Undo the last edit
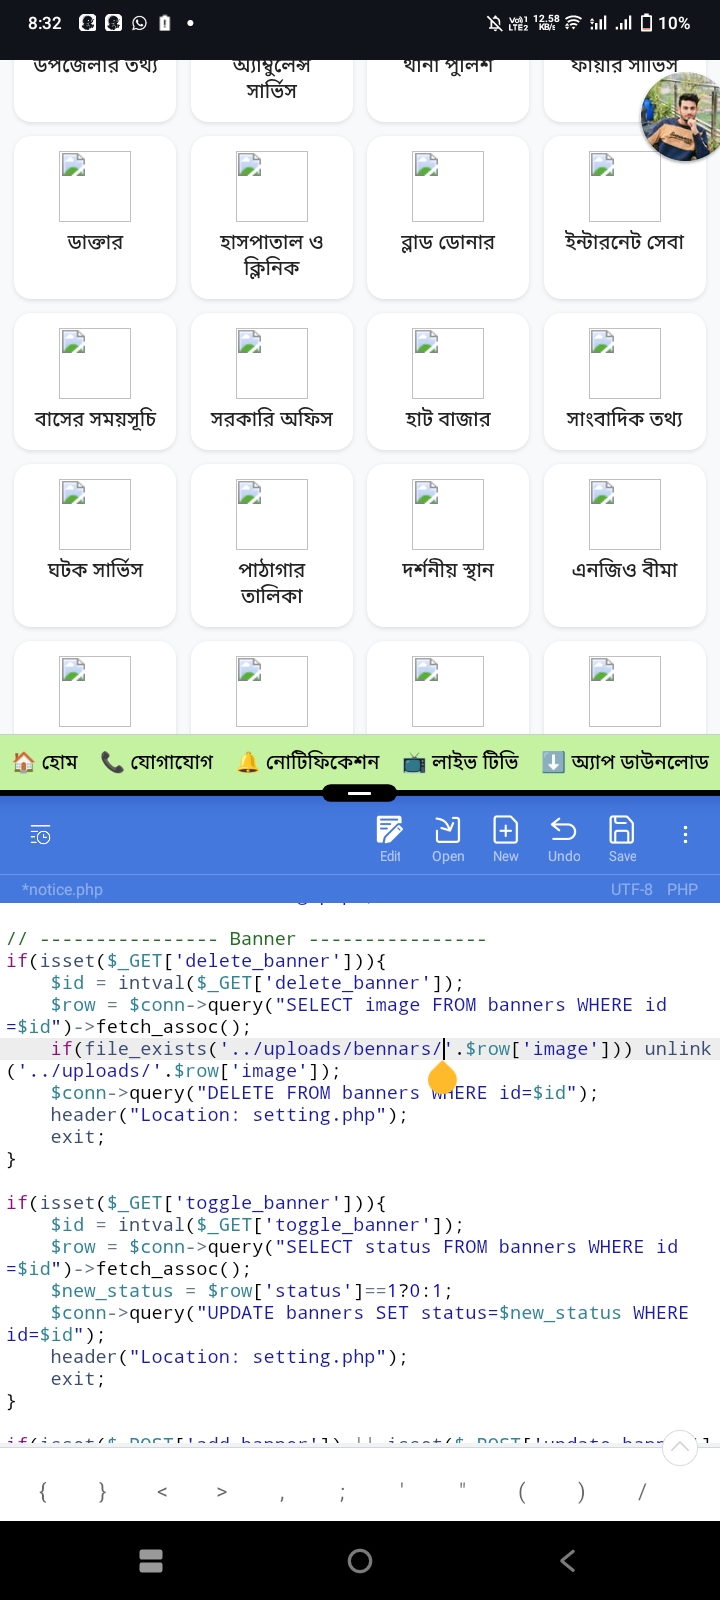 [x=564, y=838]
